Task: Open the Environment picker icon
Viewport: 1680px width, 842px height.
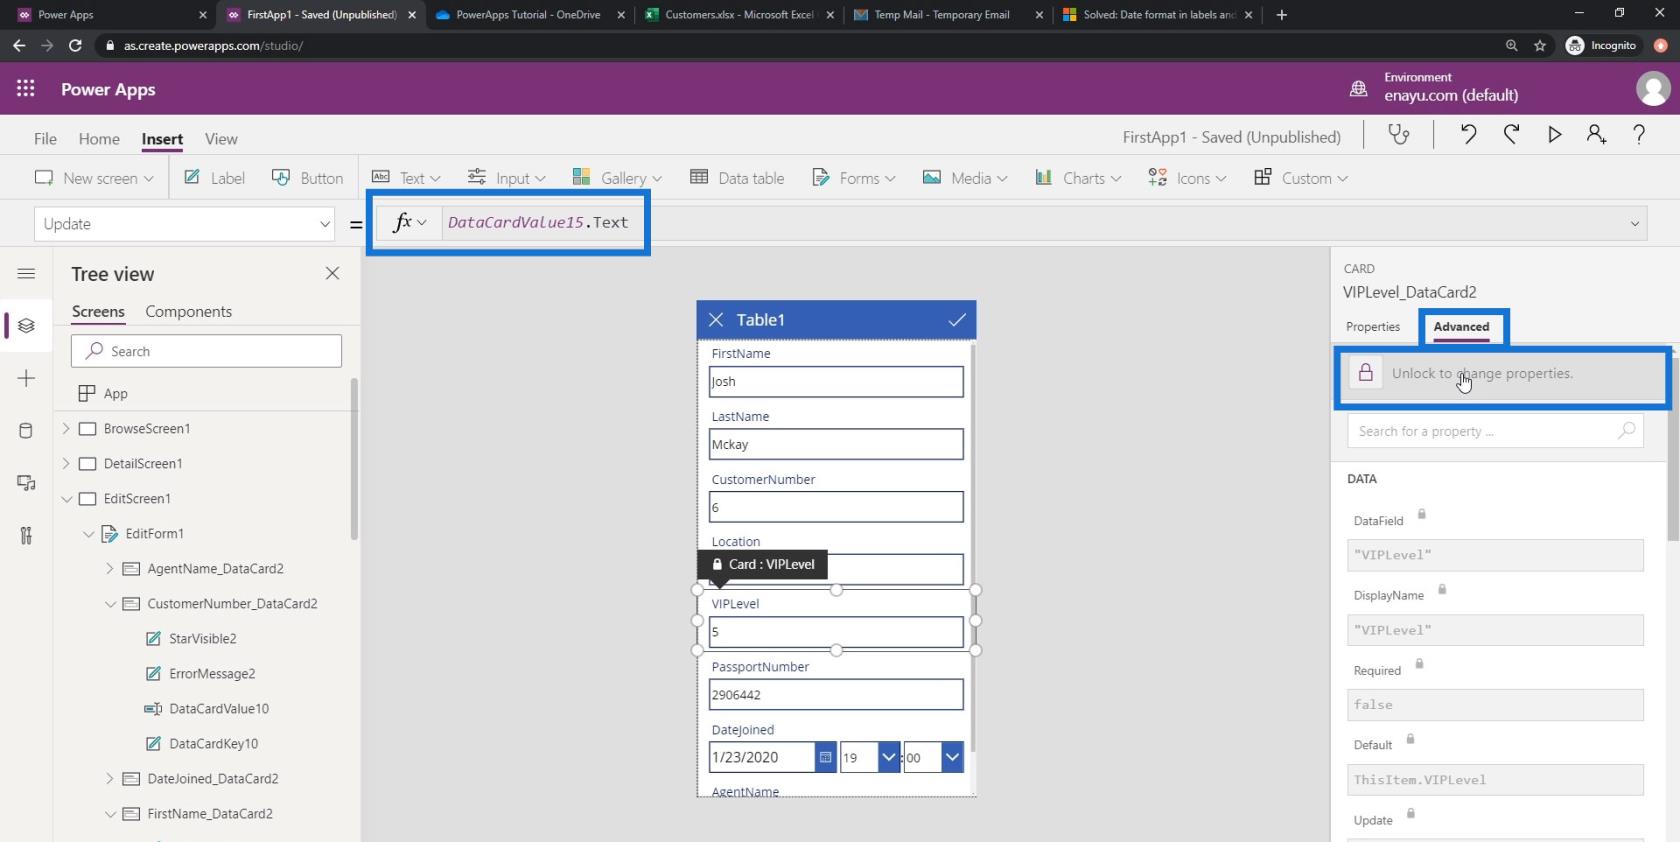Action: coord(1358,89)
